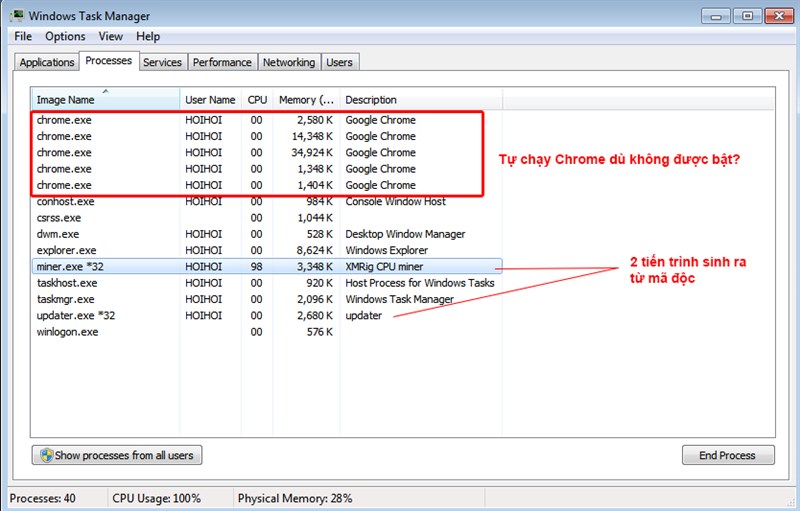
Task: Open the View menu
Action: 111,37
